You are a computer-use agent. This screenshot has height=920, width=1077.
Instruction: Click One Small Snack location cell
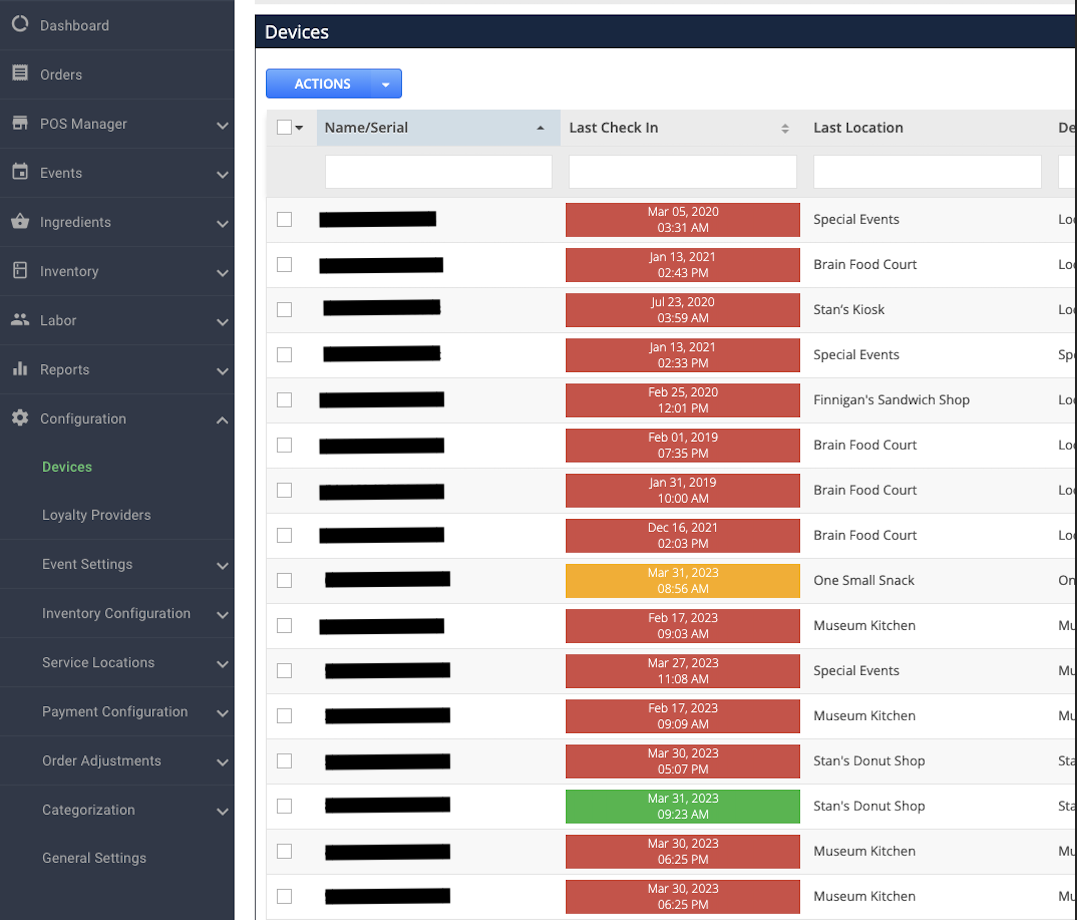pos(864,581)
